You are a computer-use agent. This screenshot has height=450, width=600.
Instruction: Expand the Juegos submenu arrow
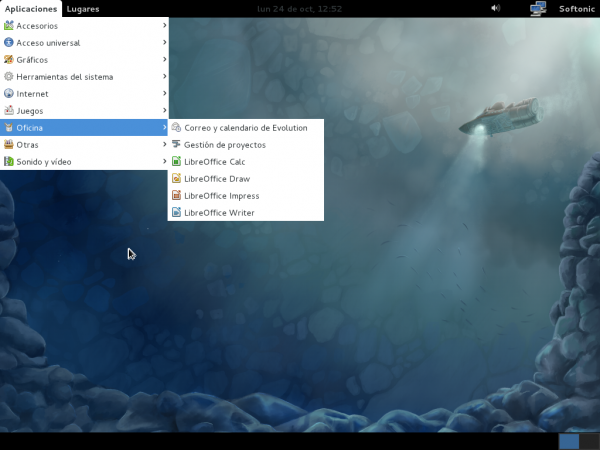tap(165, 110)
